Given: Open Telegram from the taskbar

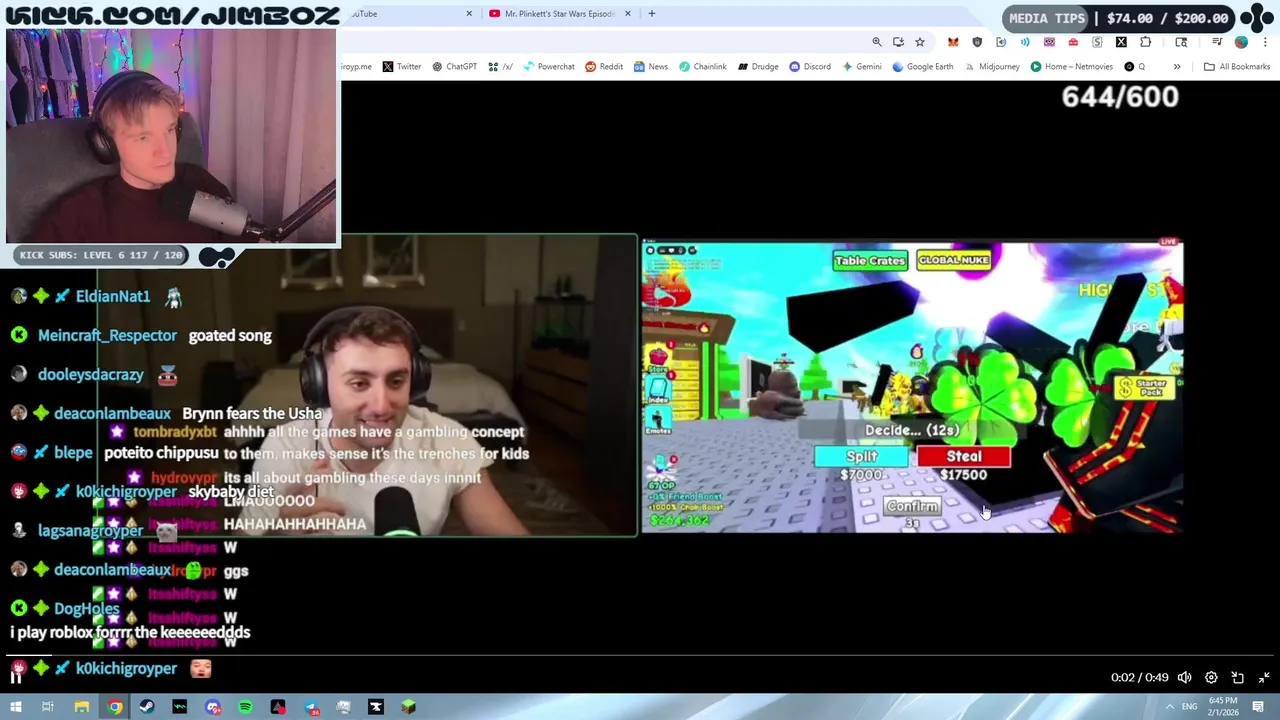Looking at the screenshot, I should [311, 707].
